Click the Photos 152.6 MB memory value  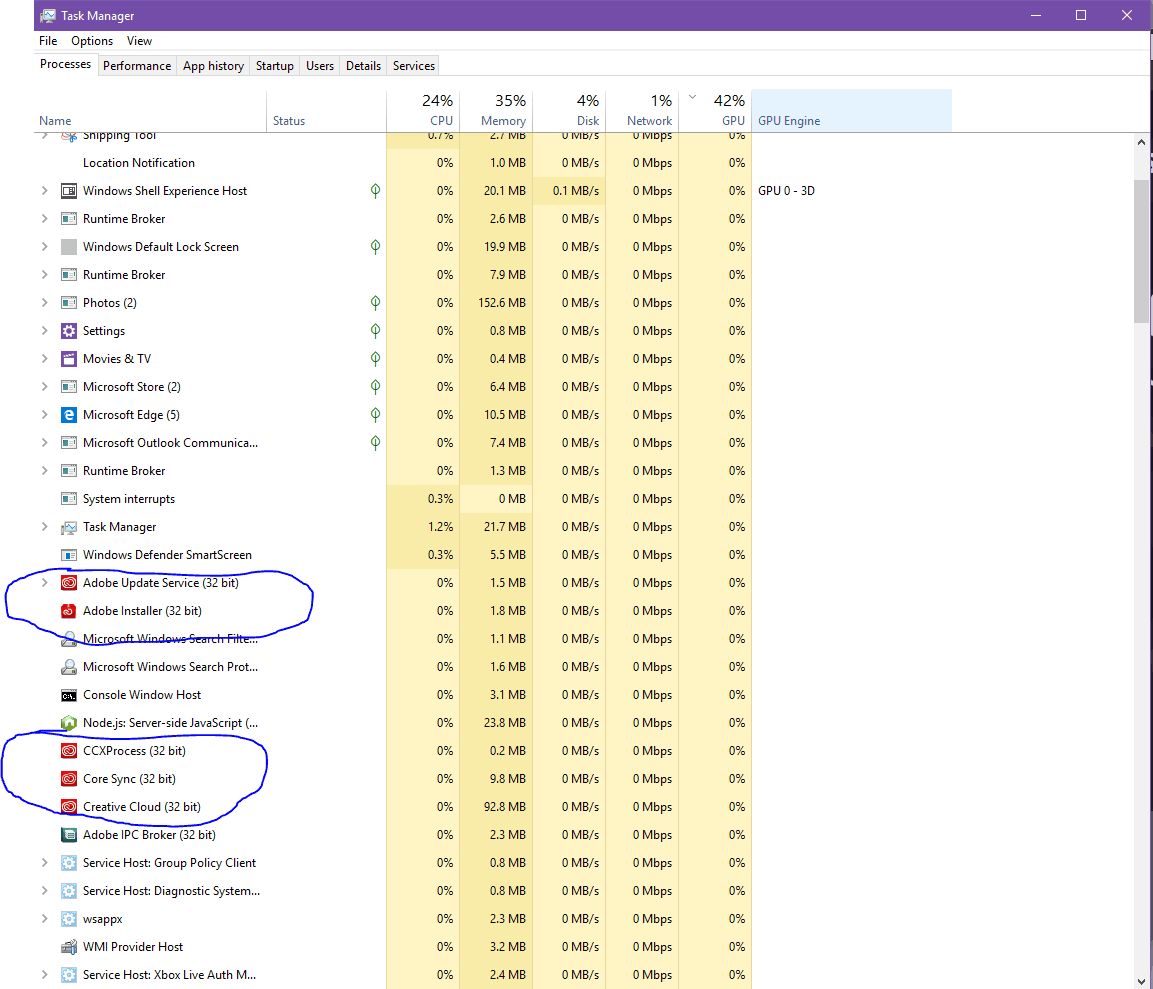click(x=501, y=303)
